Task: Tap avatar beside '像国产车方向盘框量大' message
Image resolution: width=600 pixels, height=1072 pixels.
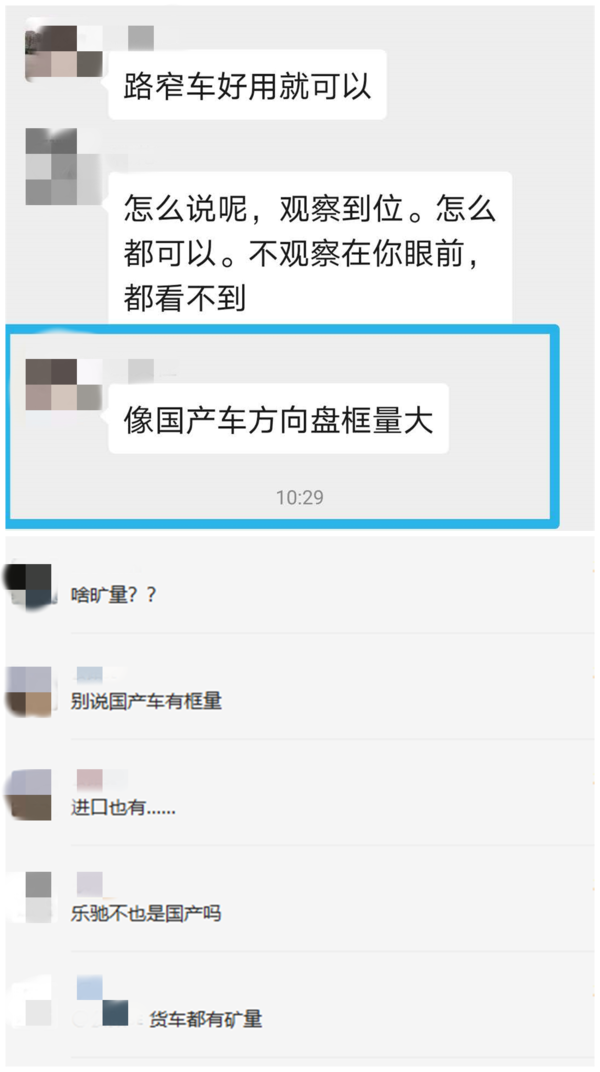Action: (64, 384)
